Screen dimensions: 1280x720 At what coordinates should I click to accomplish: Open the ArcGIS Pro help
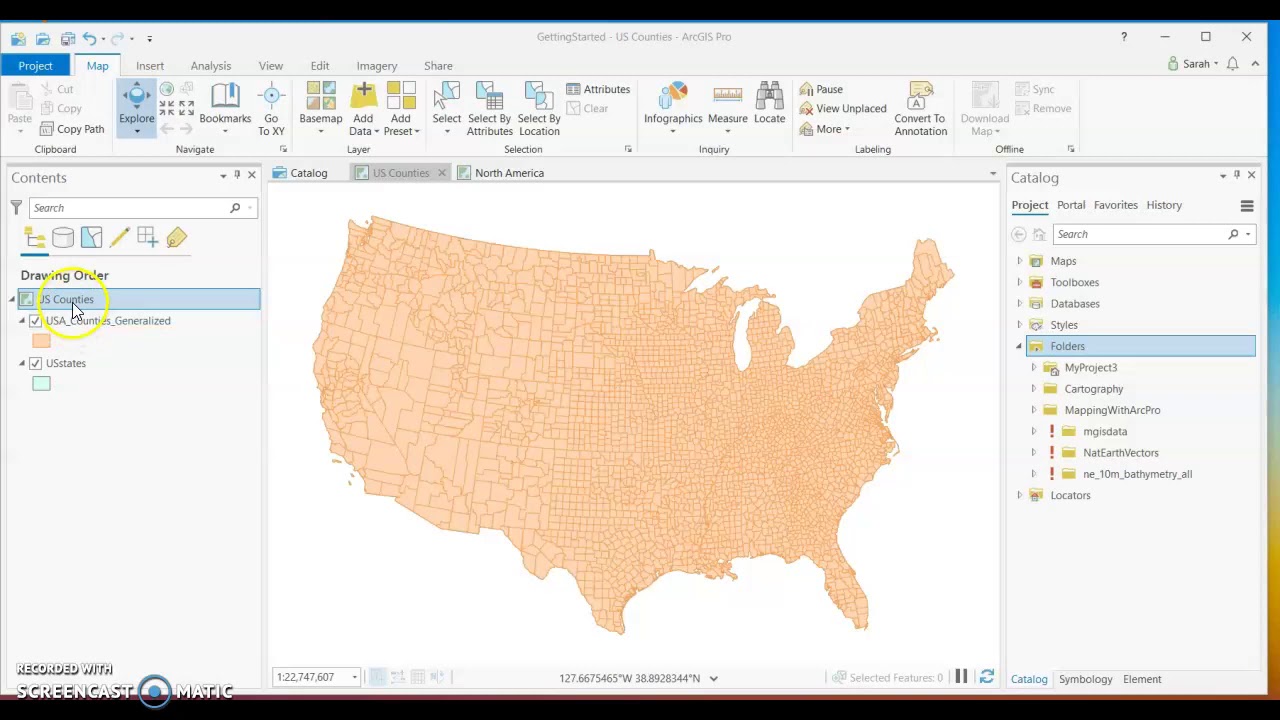(1124, 37)
